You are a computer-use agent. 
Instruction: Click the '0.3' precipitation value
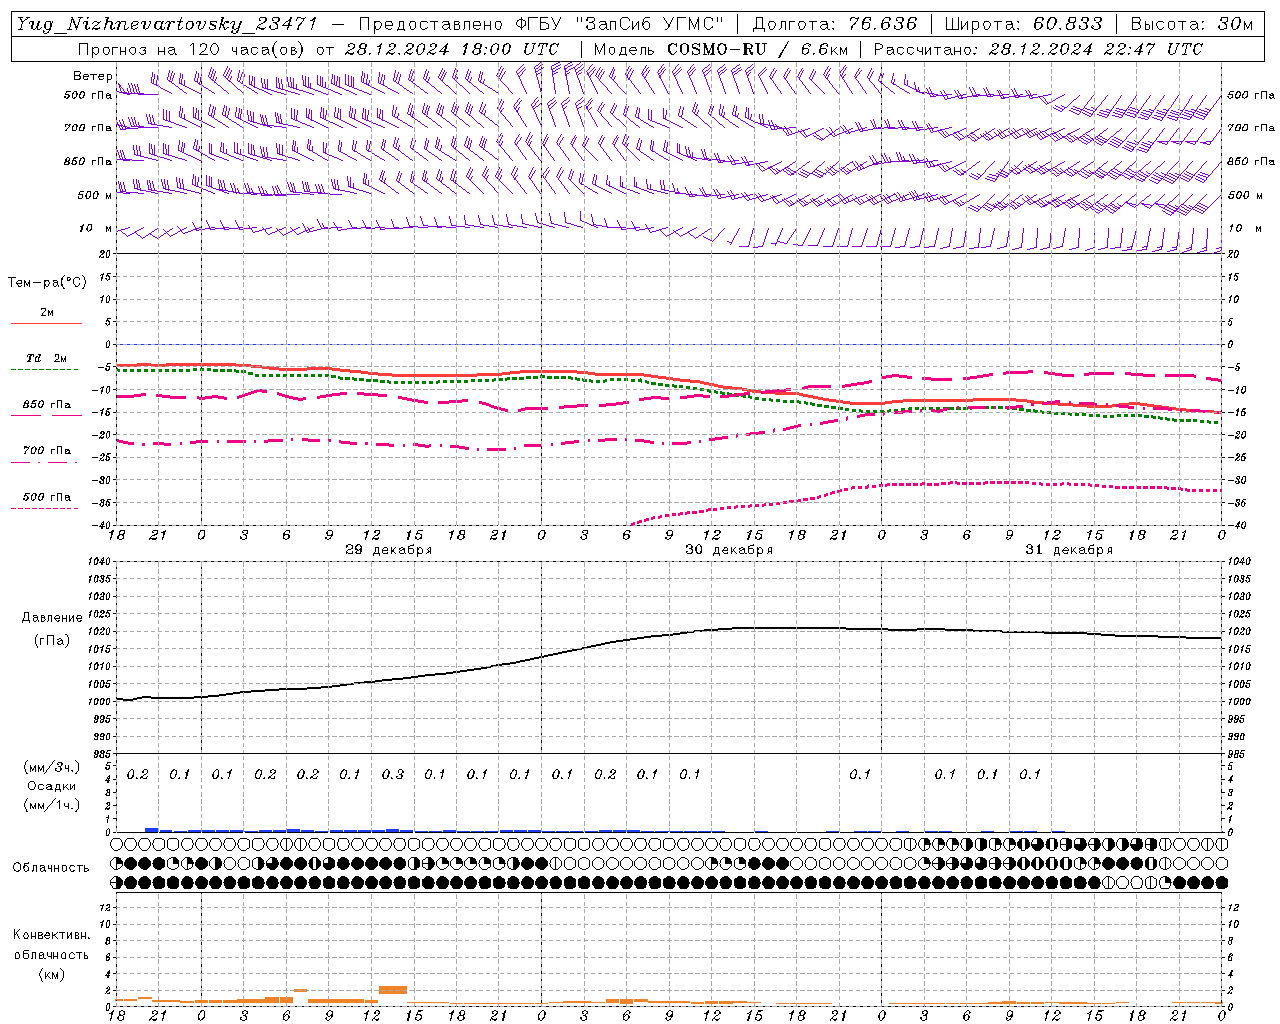[393, 775]
